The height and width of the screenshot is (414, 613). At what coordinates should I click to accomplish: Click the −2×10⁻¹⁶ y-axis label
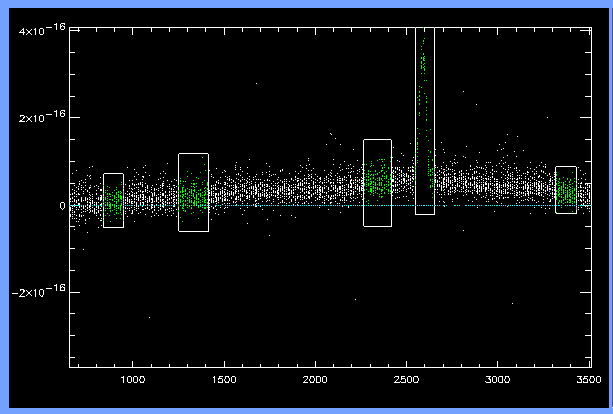pos(38,291)
